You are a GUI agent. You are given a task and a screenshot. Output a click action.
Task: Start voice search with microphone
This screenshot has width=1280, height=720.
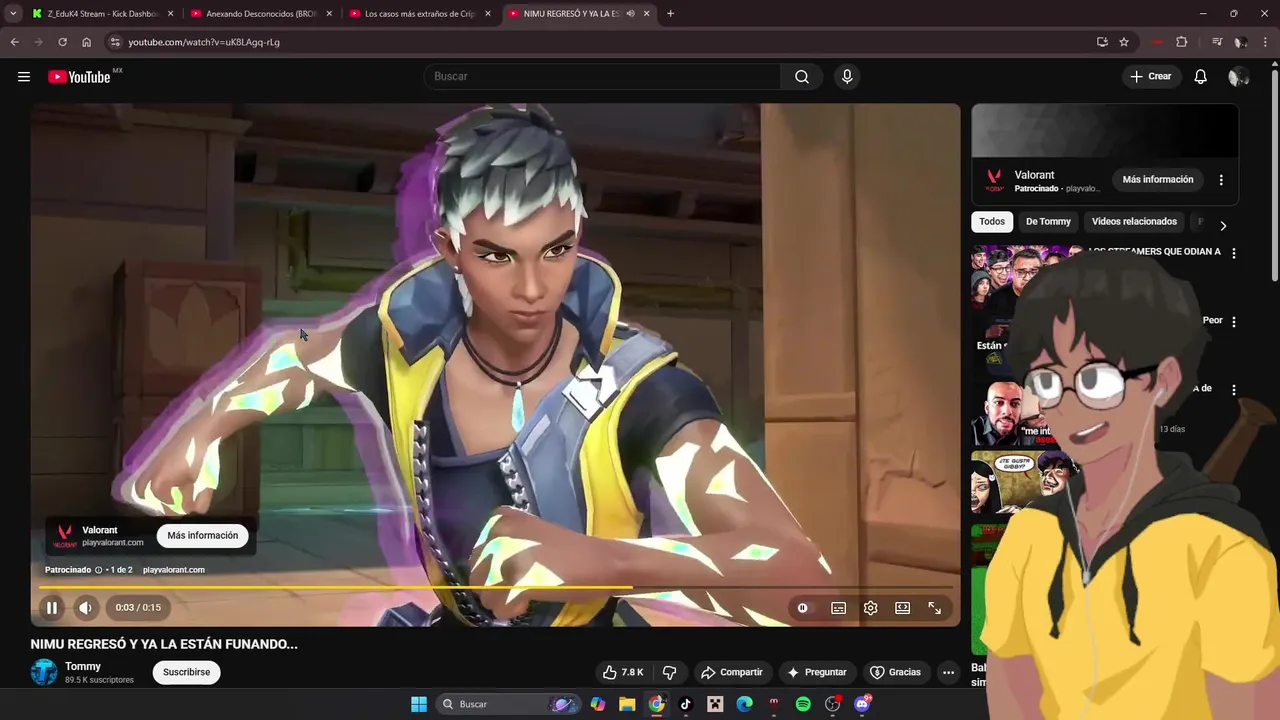tap(847, 77)
